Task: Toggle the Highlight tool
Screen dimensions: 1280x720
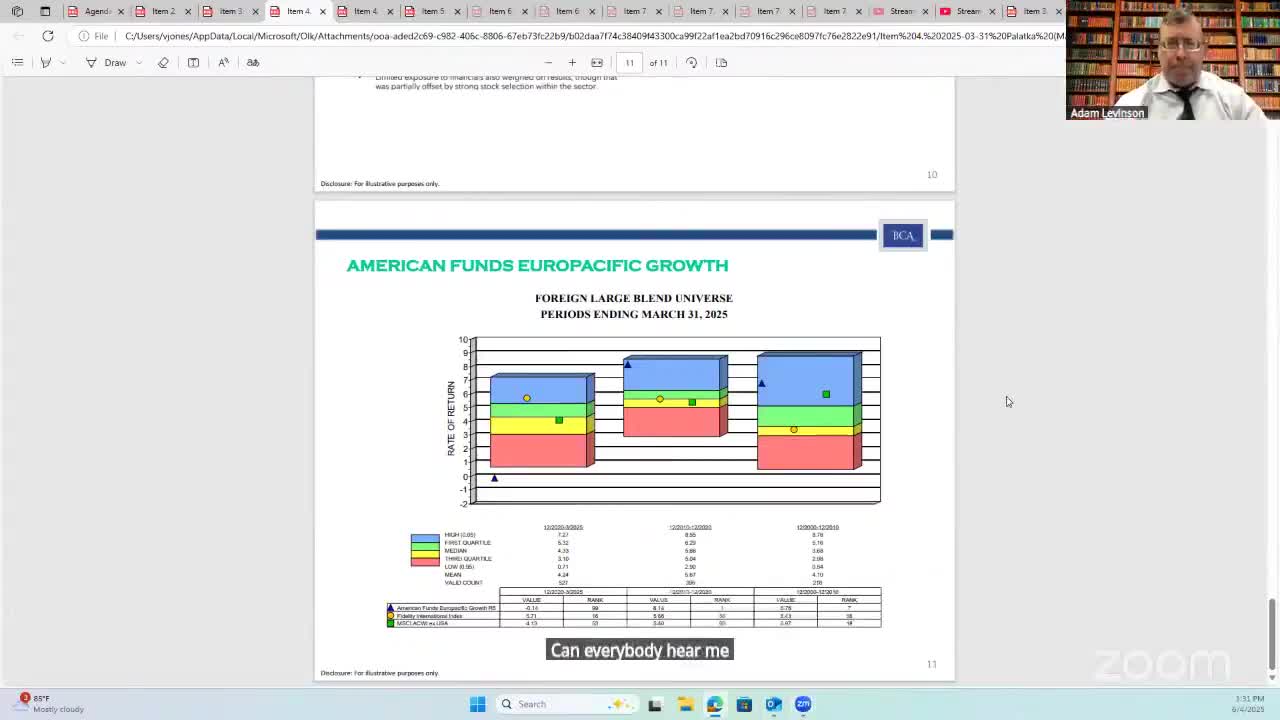Action: pos(45,62)
